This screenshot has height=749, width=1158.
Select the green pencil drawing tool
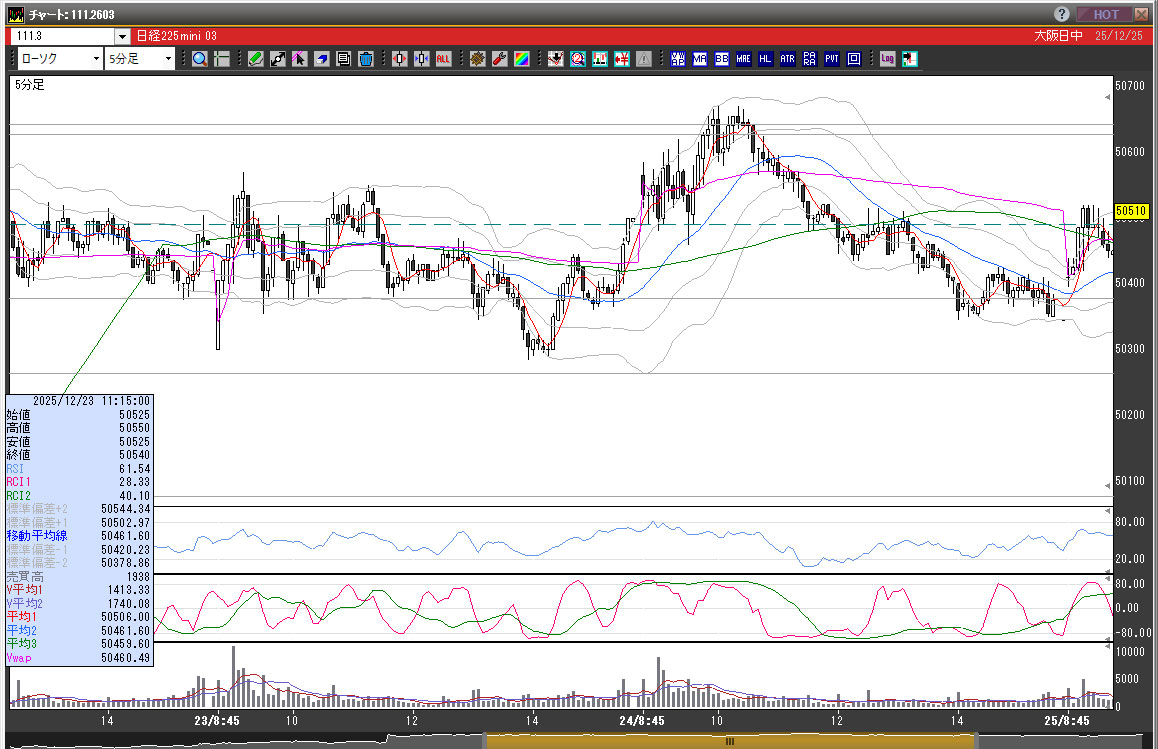[256, 59]
